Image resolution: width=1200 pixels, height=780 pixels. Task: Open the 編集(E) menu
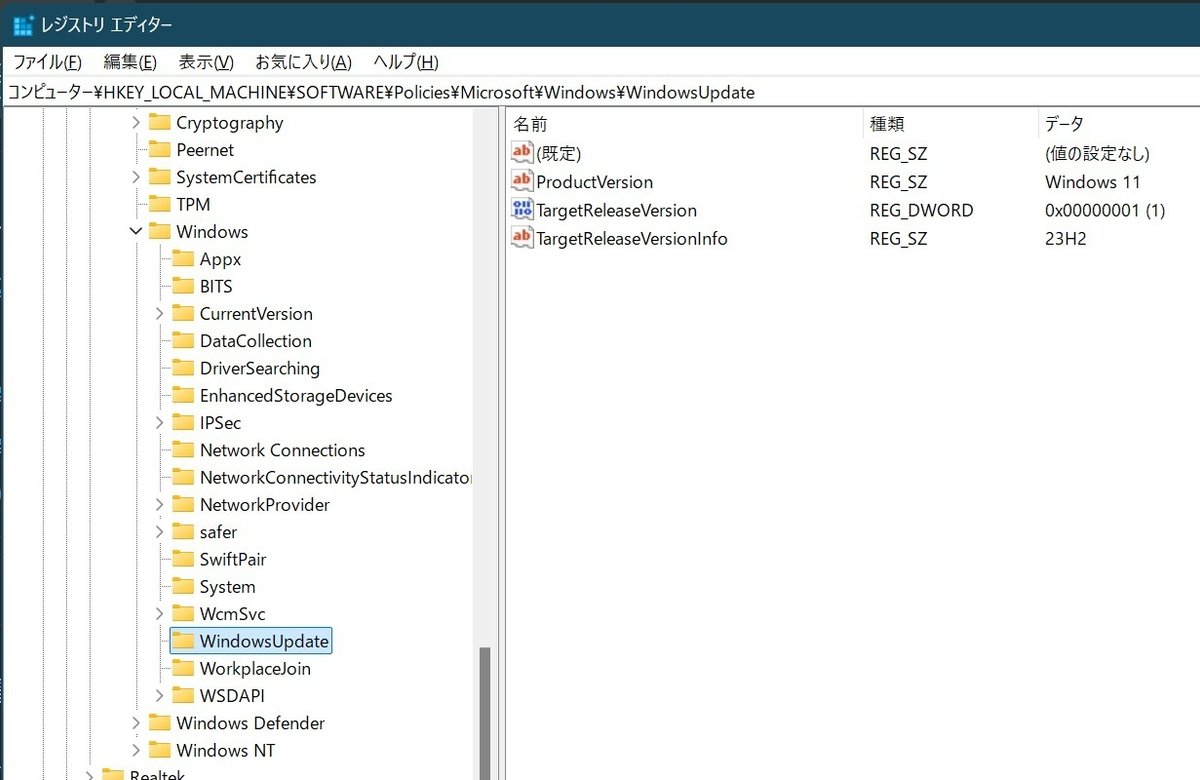pyautogui.click(x=130, y=62)
